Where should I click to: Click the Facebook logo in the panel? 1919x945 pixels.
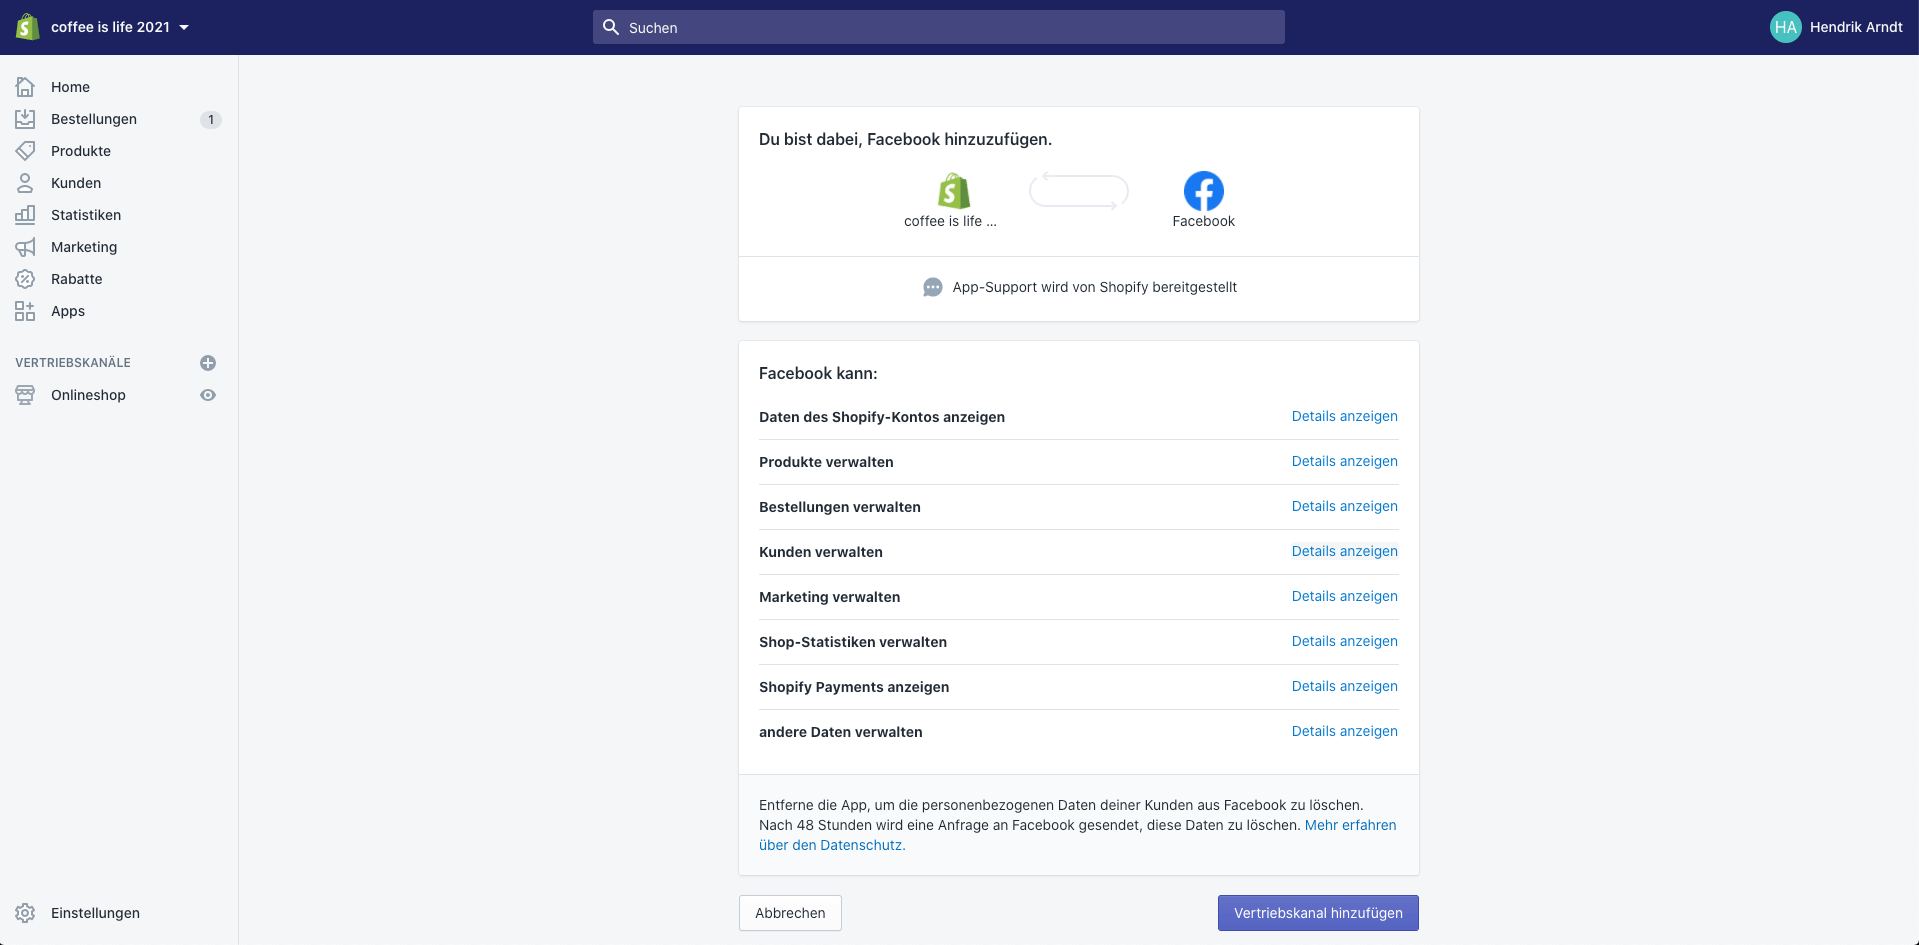[1203, 190]
